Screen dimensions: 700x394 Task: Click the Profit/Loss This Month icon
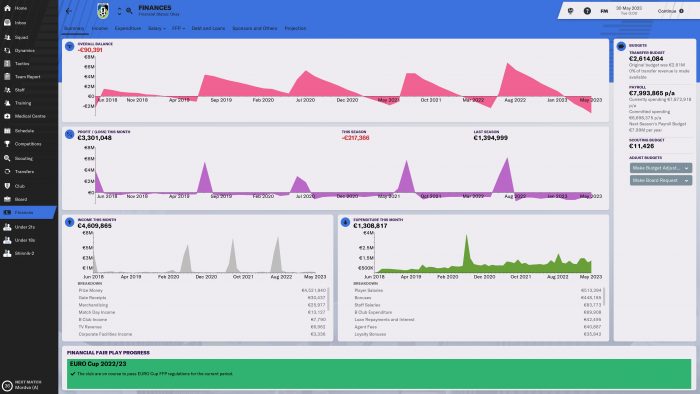tap(69, 134)
